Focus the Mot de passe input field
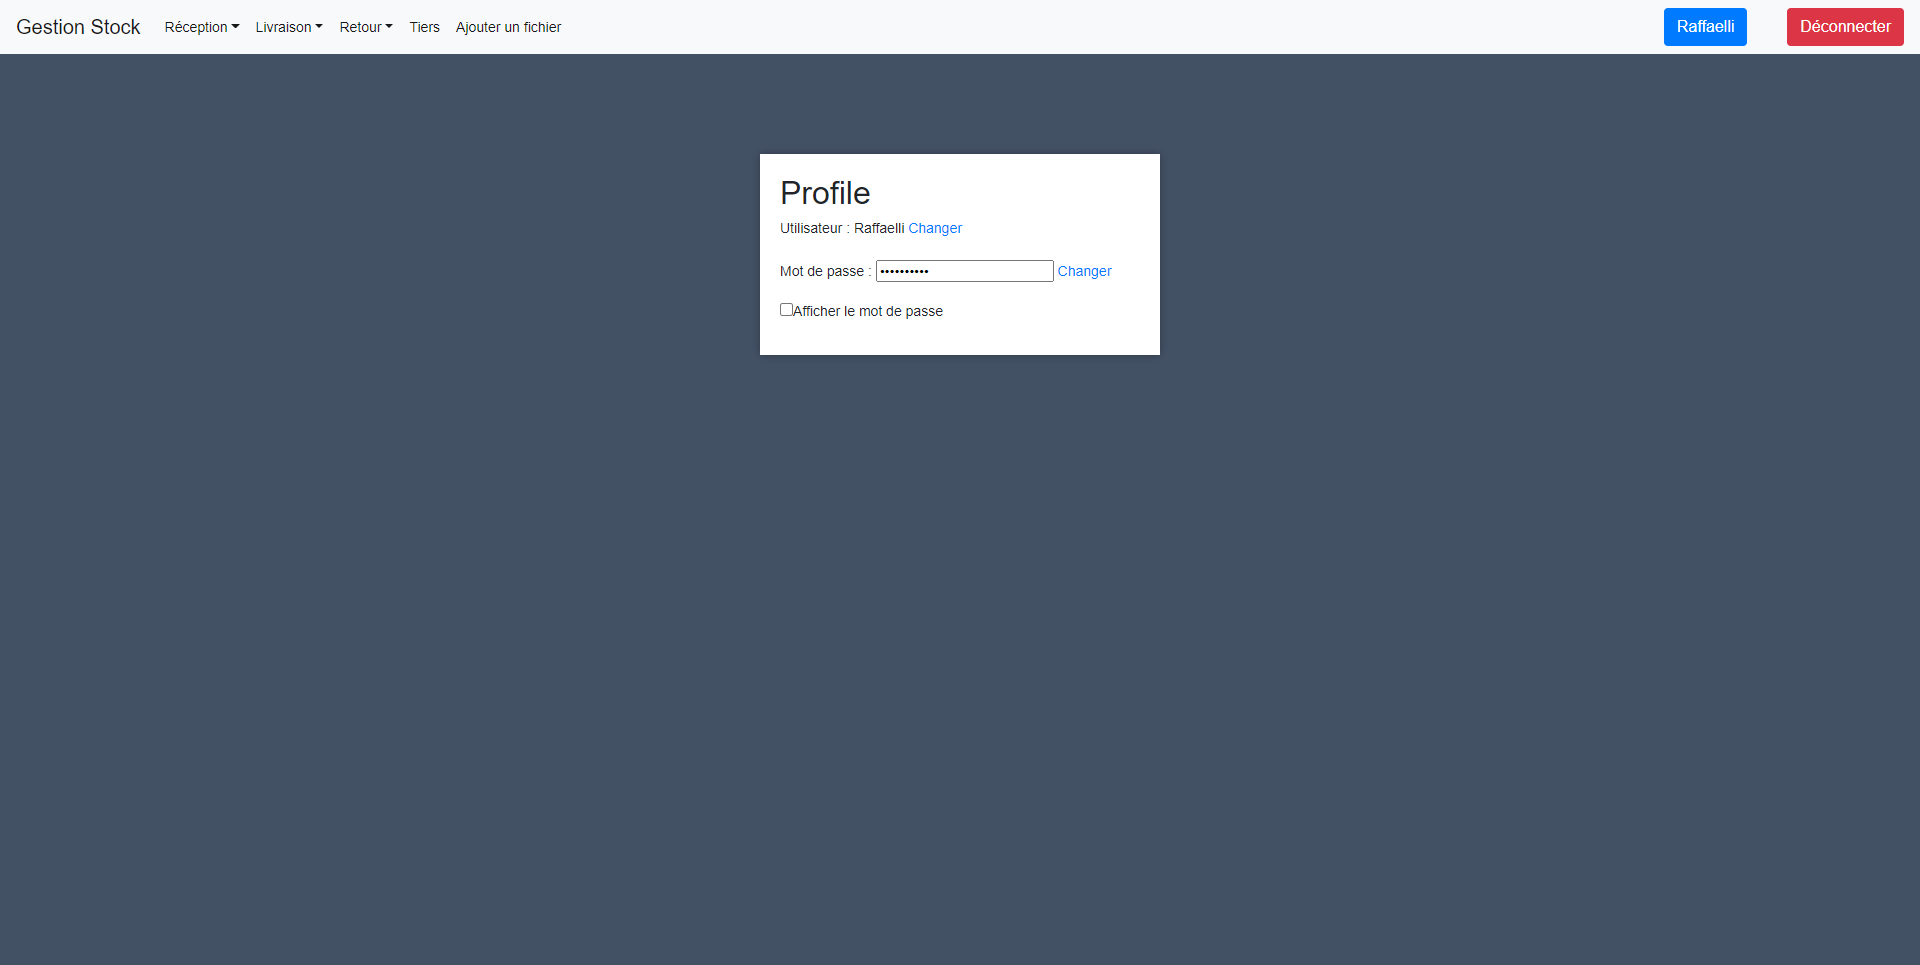The image size is (1920, 965). click(x=964, y=271)
